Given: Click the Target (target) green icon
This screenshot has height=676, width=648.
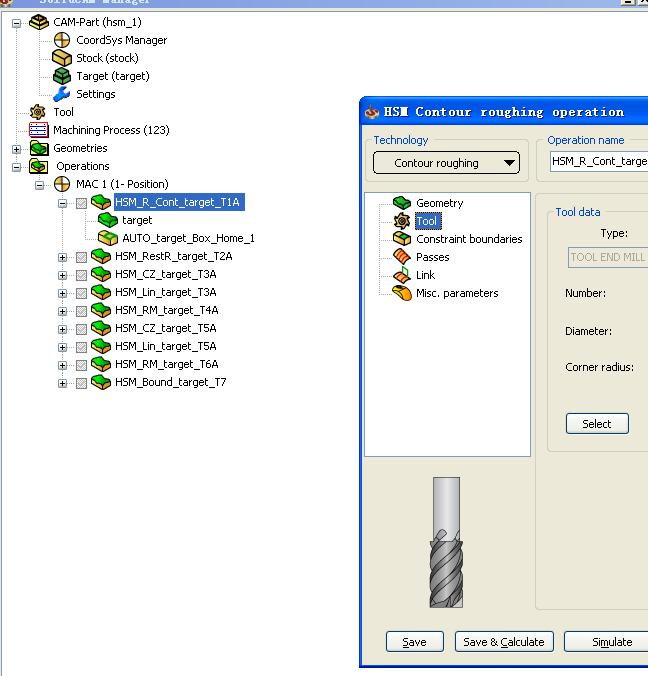Looking at the screenshot, I should (x=62, y=76).
